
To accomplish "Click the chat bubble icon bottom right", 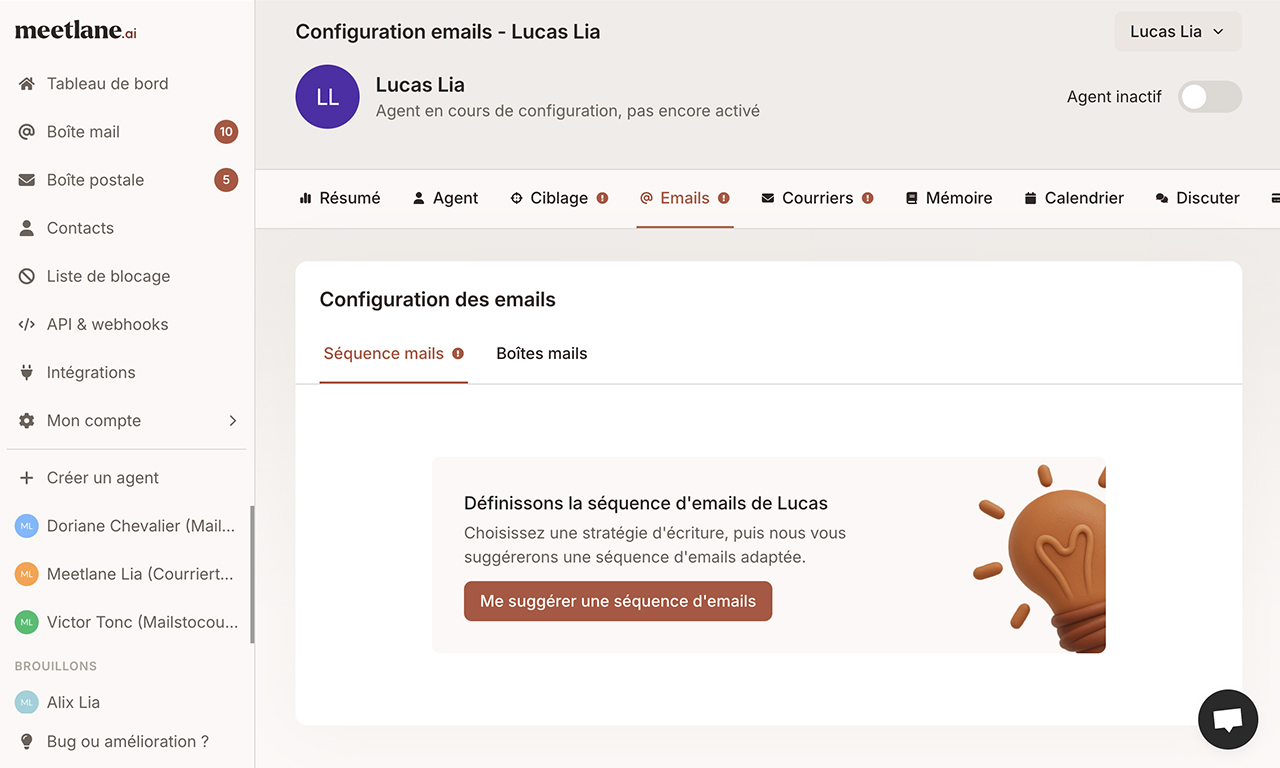I will pyautogui.click(x=1228, y=719).
